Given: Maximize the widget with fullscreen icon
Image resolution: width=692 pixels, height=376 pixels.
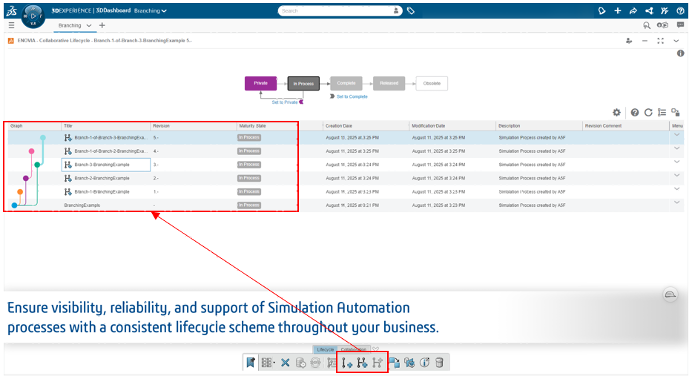Looking at the screenshot, I should pos(660,41).
